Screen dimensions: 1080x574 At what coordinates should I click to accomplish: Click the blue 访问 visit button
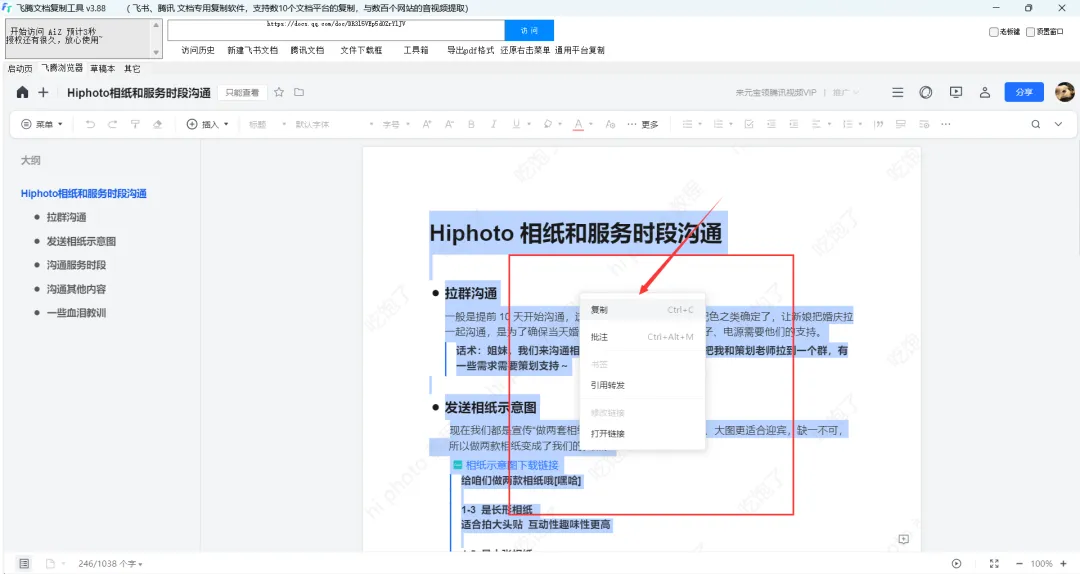click(x=529, y=30)
